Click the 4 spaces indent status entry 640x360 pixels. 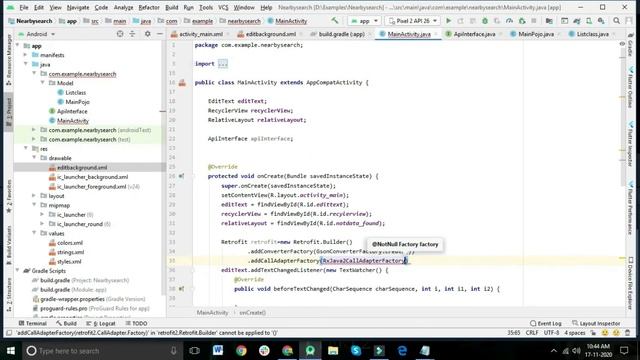(575, 333)
